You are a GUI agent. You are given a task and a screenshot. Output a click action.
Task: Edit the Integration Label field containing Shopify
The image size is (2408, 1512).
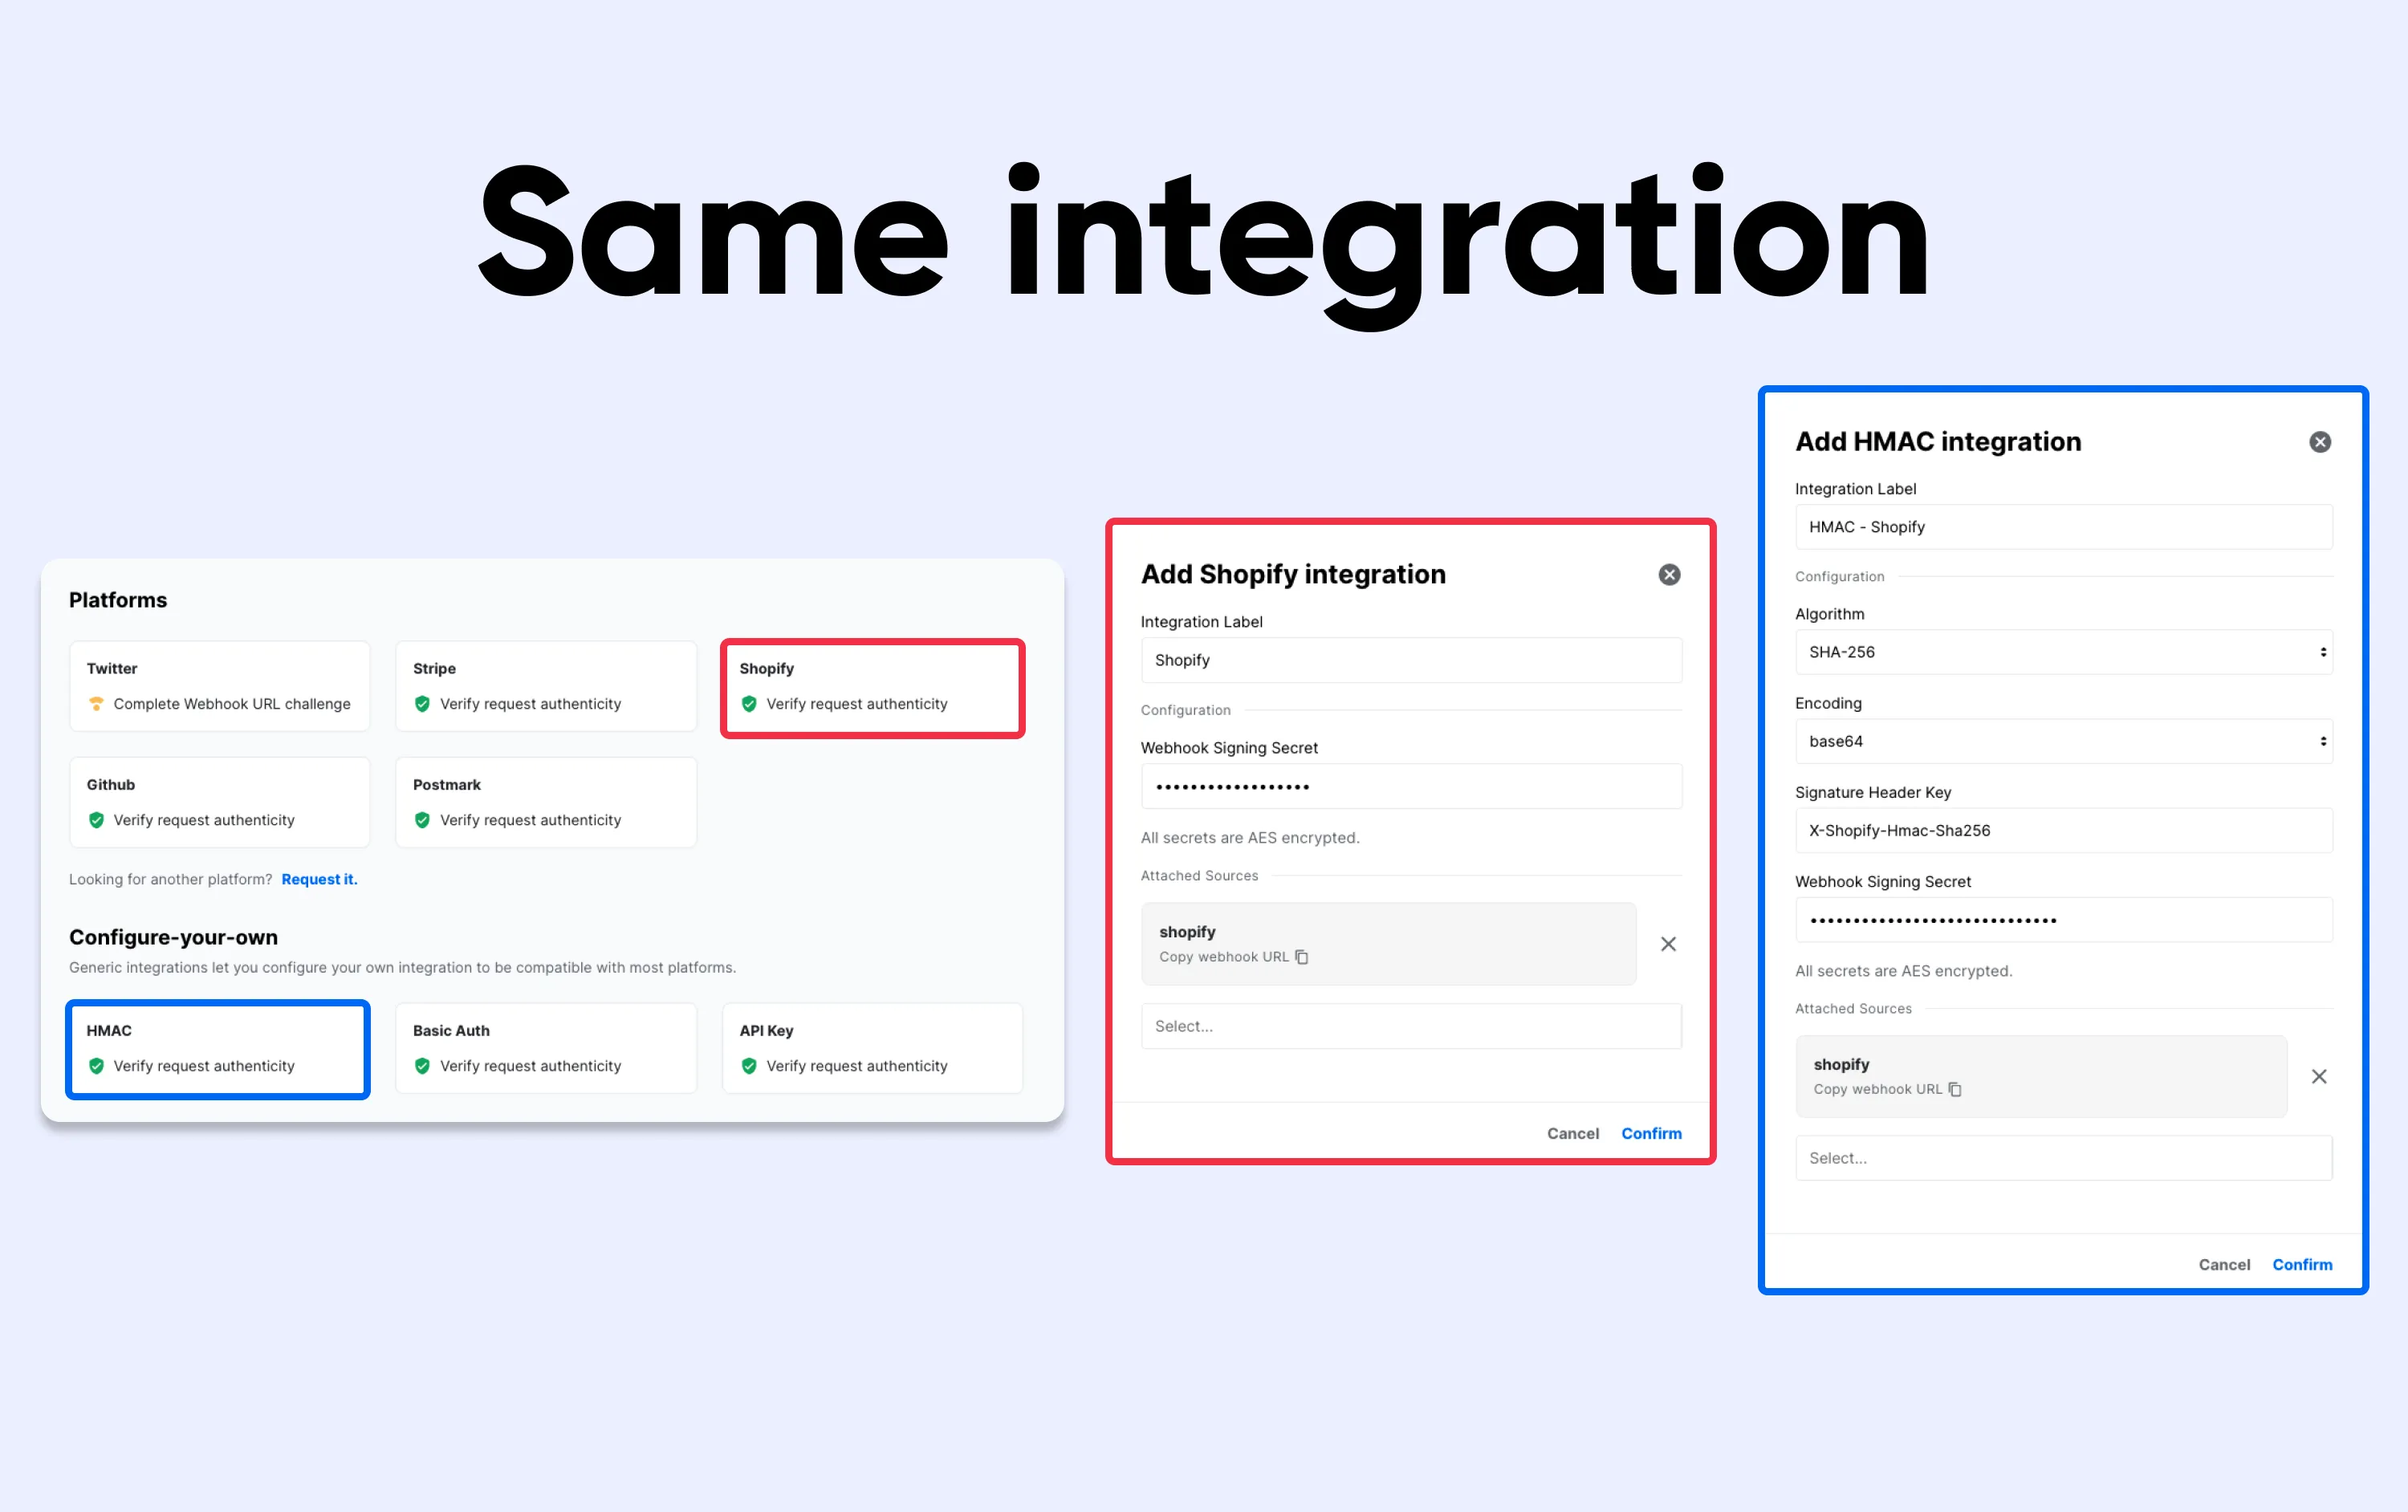tap(1411, 660)
